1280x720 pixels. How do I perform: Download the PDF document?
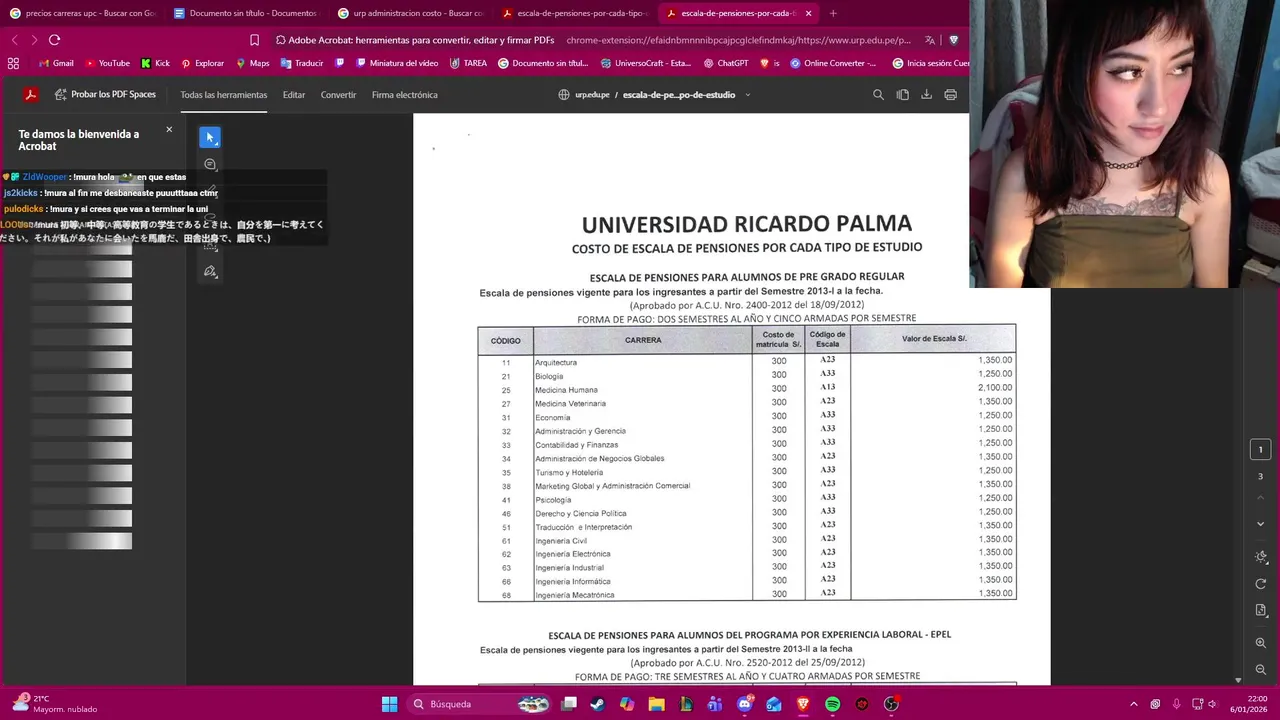pyautogui.click(x=926, y=95)
